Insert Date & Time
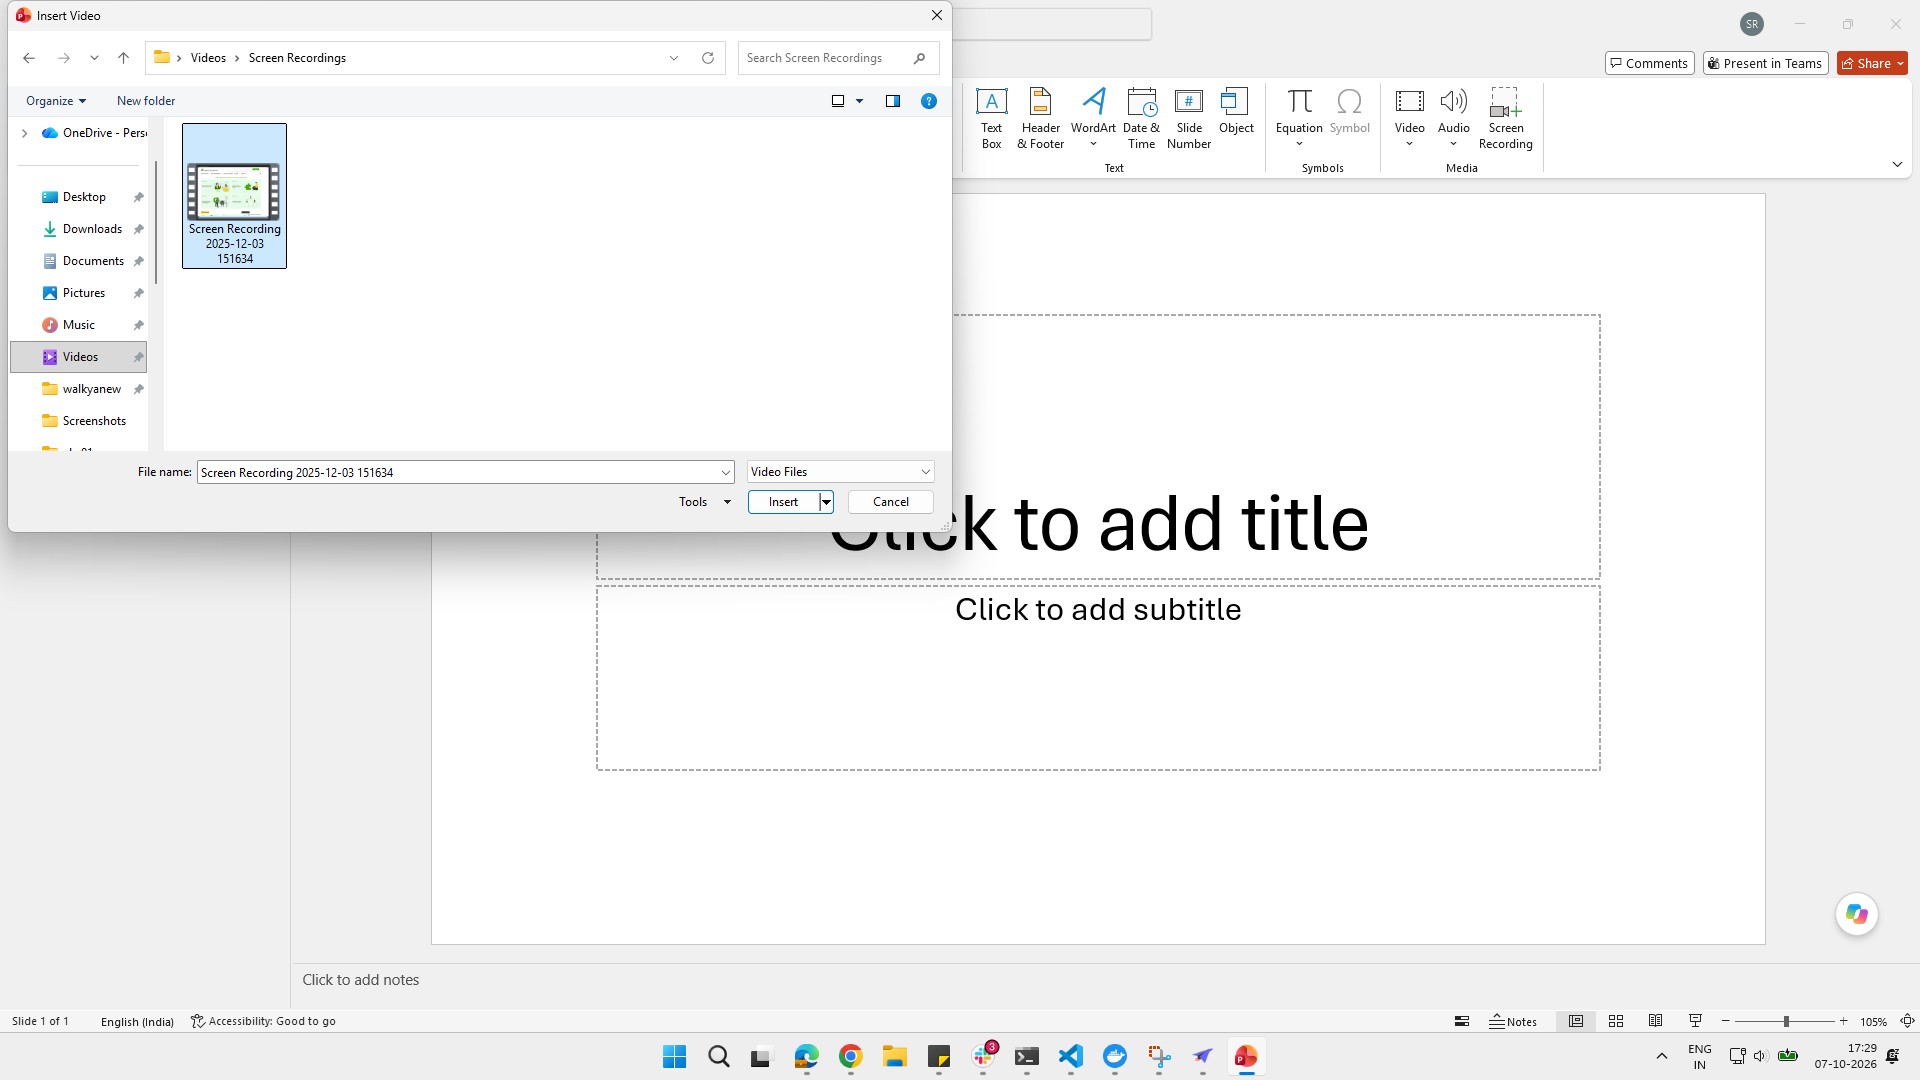 1141,118
